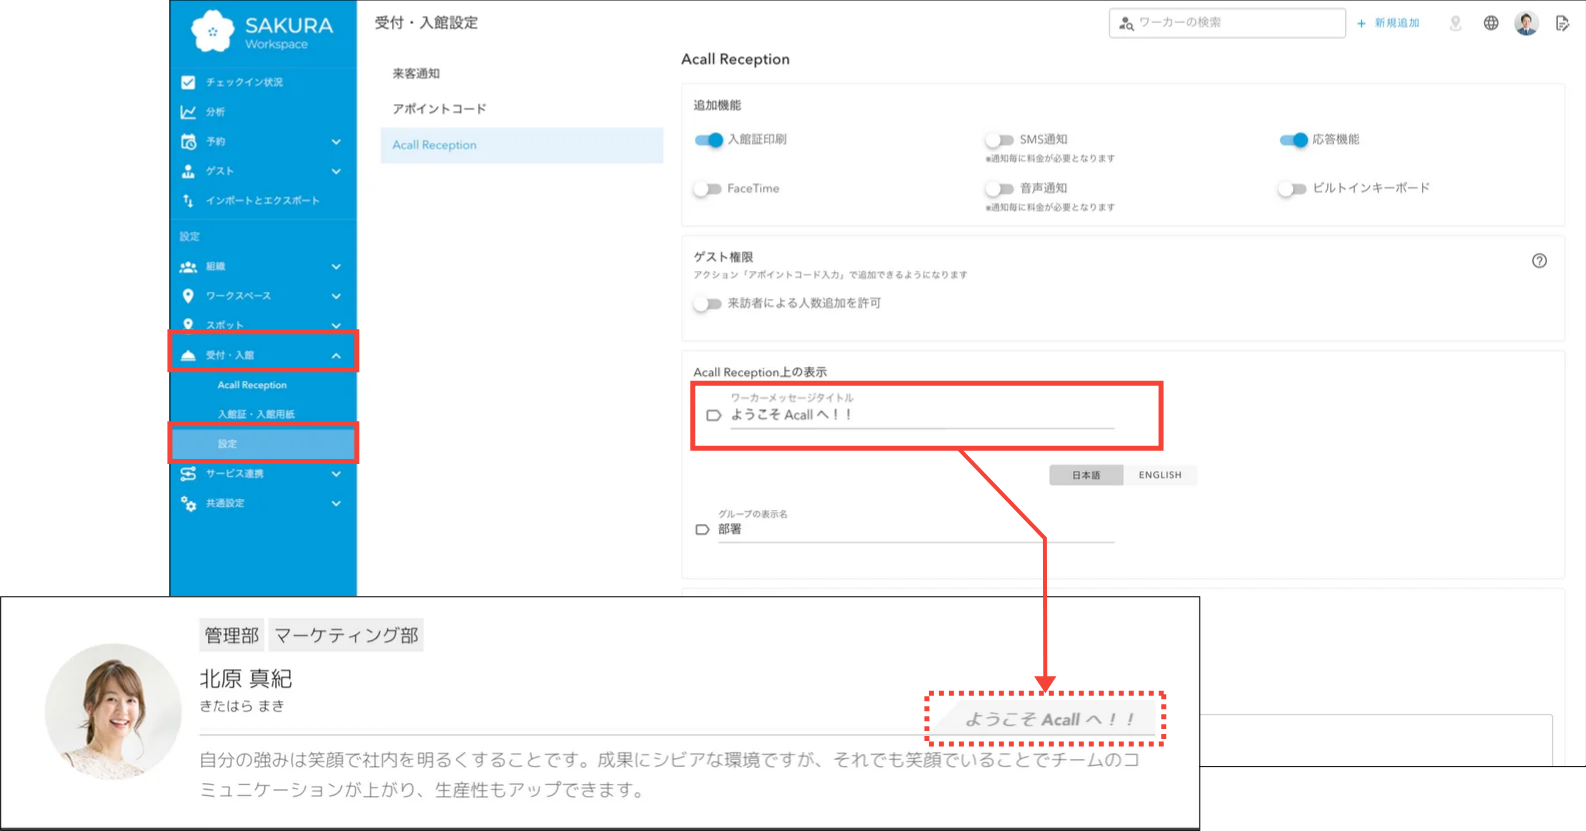The width and height of the screenshot is (1586, 831).
Task: Toggle 来訪者による人数追加を許可 switch
Action: [707, 304]
